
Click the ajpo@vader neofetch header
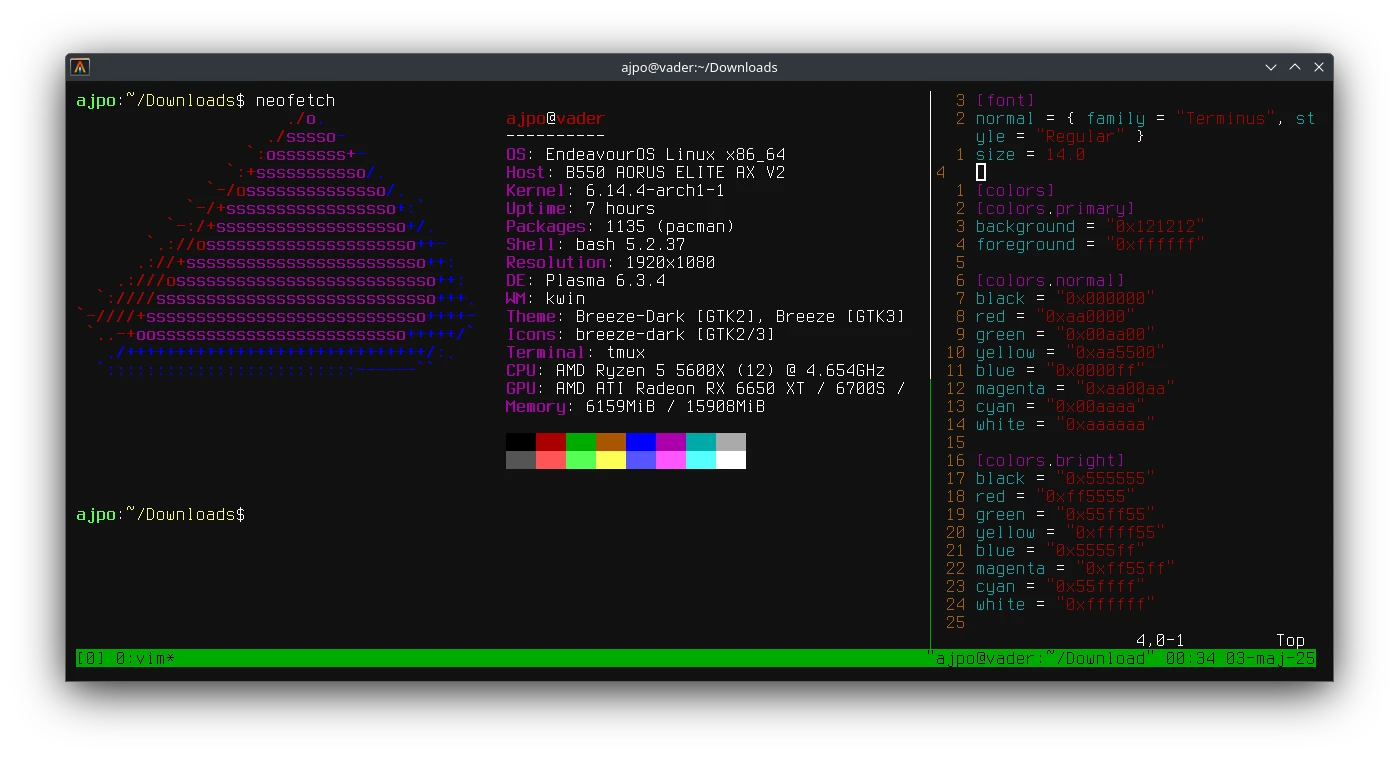tap(556, 118)
